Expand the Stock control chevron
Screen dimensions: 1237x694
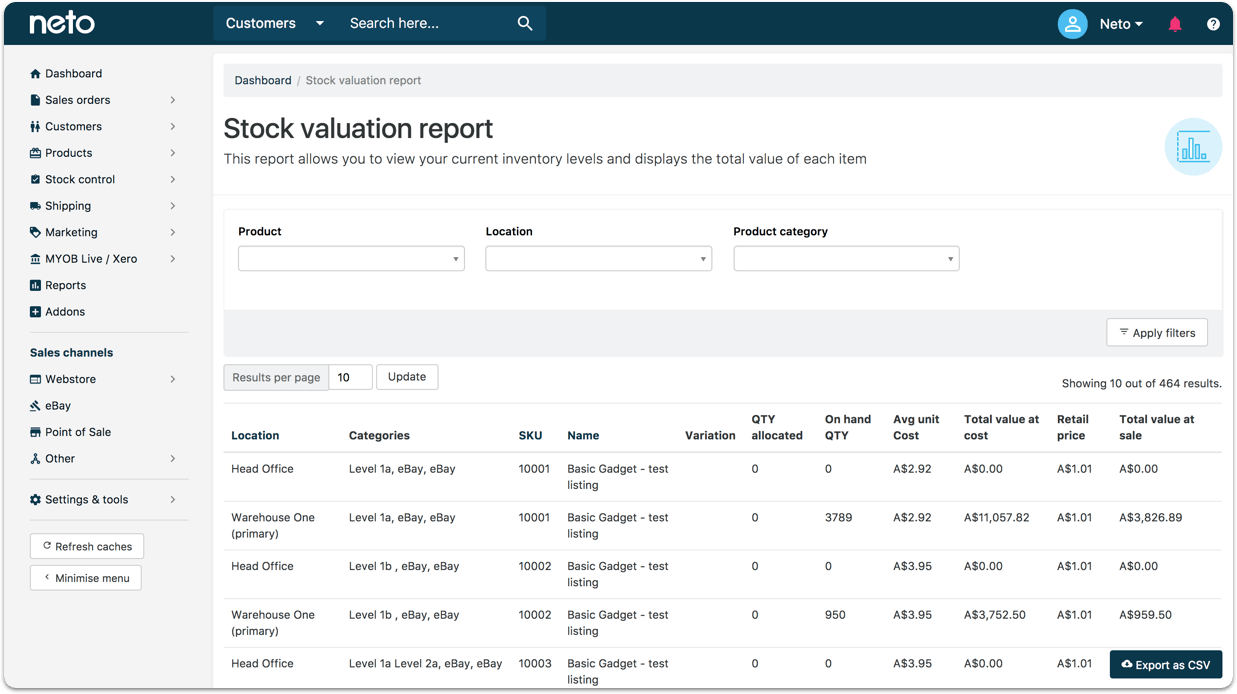173,180
